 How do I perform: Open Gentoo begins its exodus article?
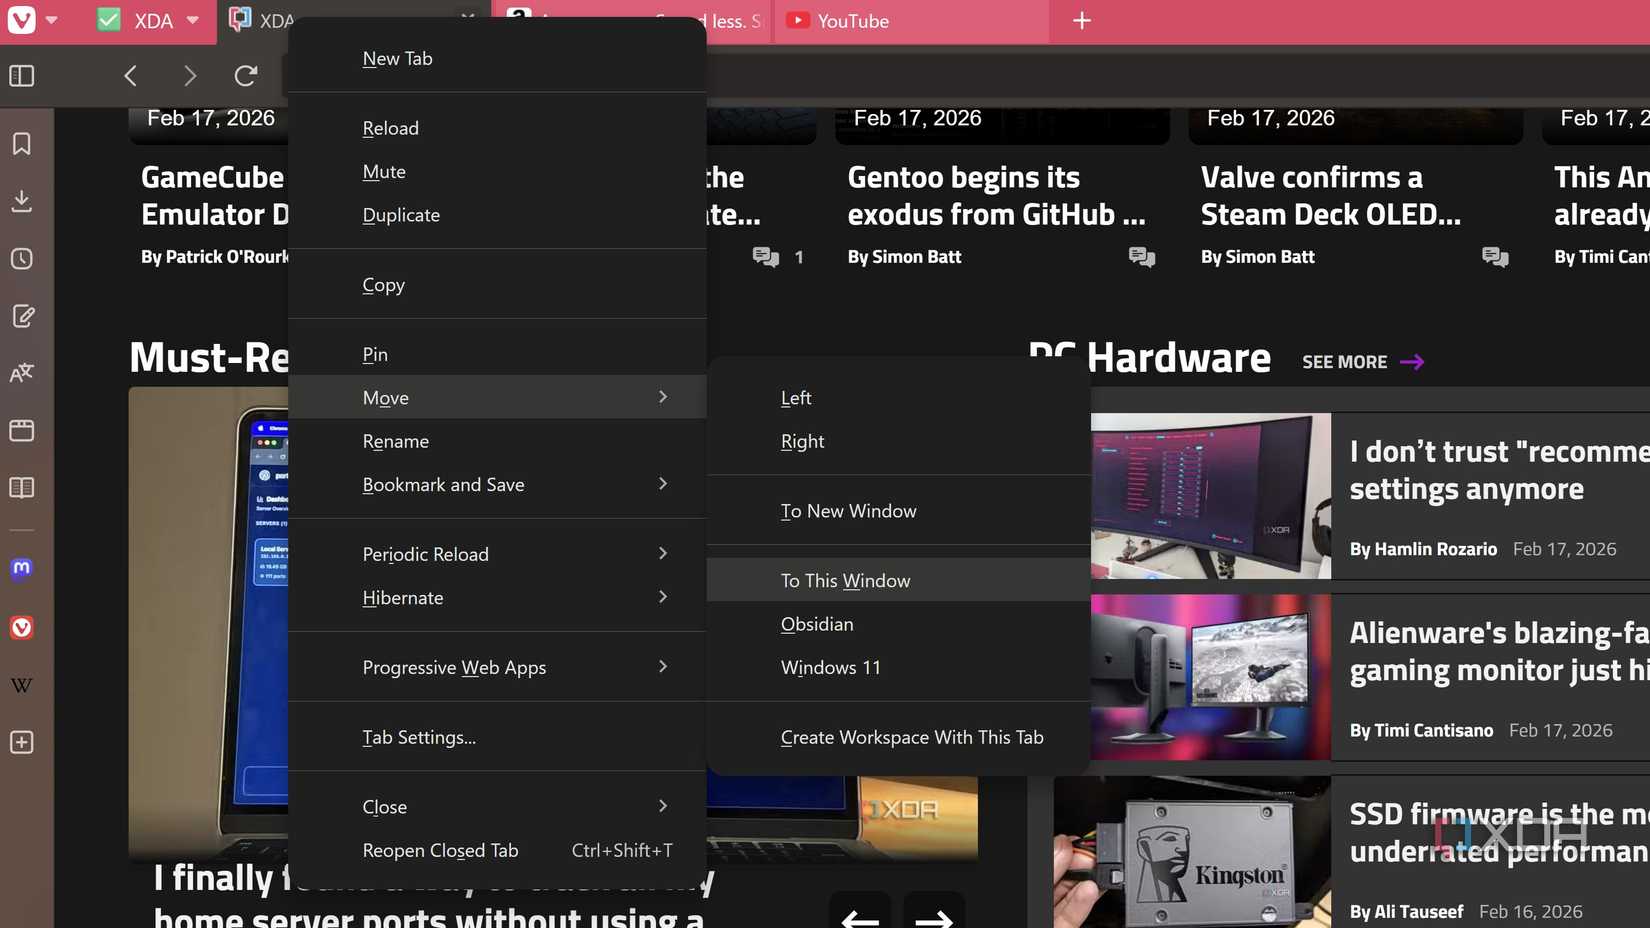pos(996,196)
